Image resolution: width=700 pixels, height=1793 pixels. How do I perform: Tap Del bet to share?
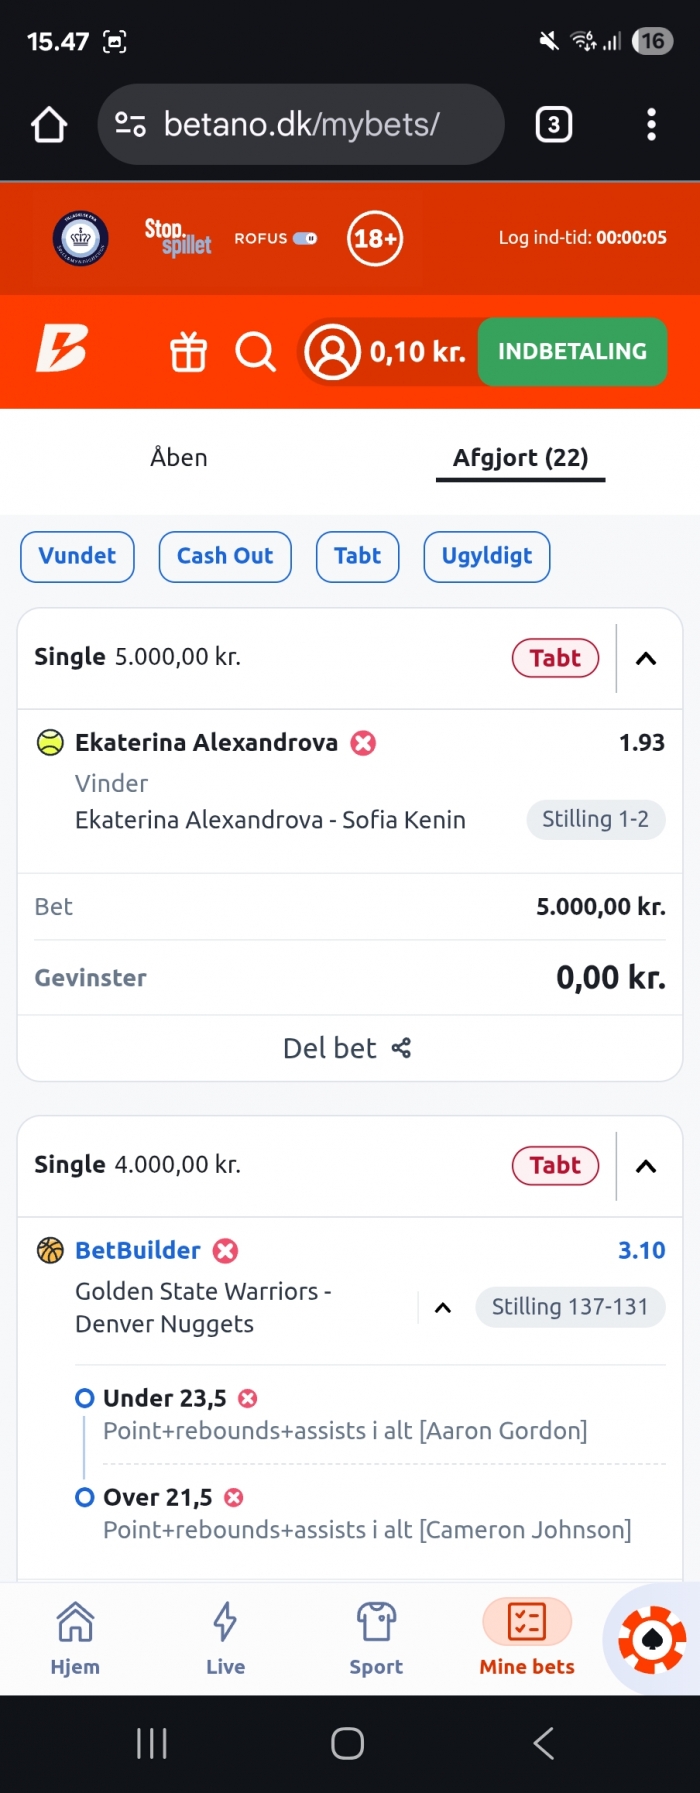click(348, 1048)
